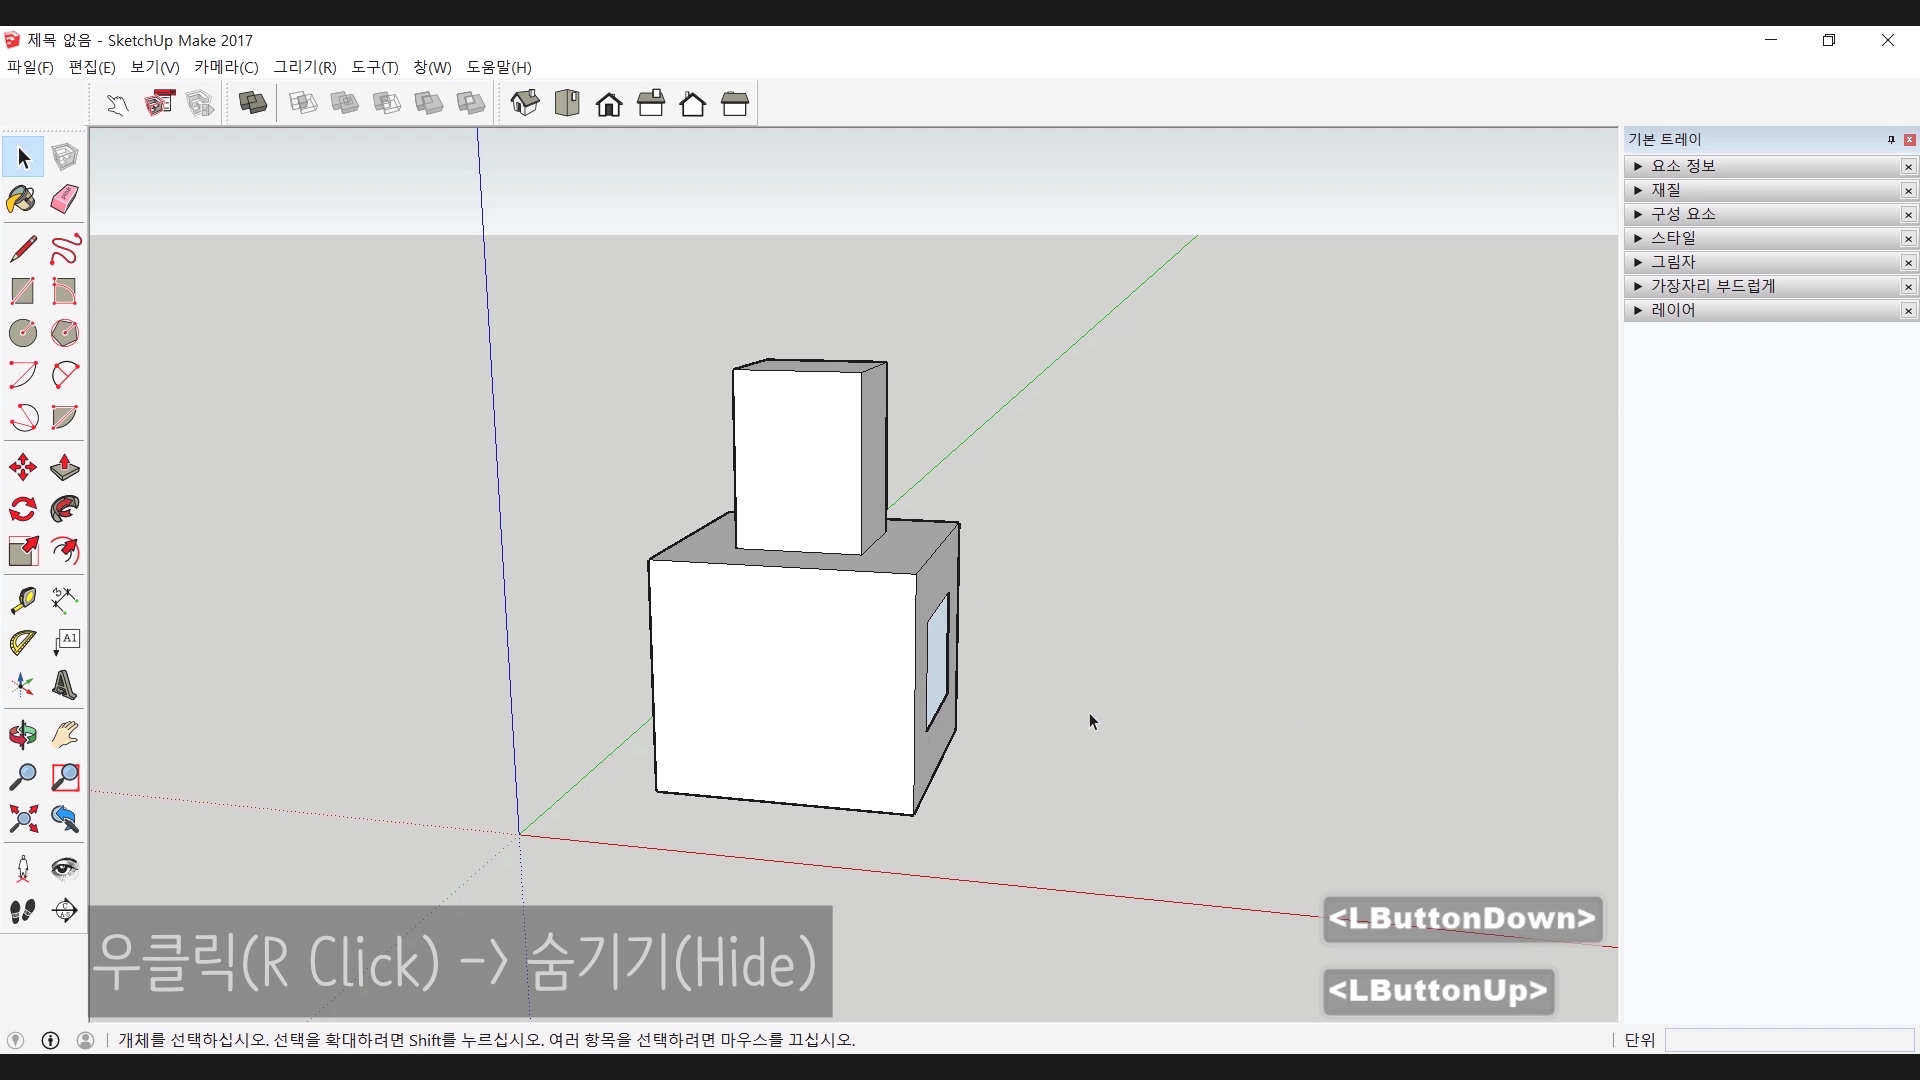Screen dimensions: 1920x1080
Task: Activate the Orbit camera tool
Action: (x=22, y=735)
